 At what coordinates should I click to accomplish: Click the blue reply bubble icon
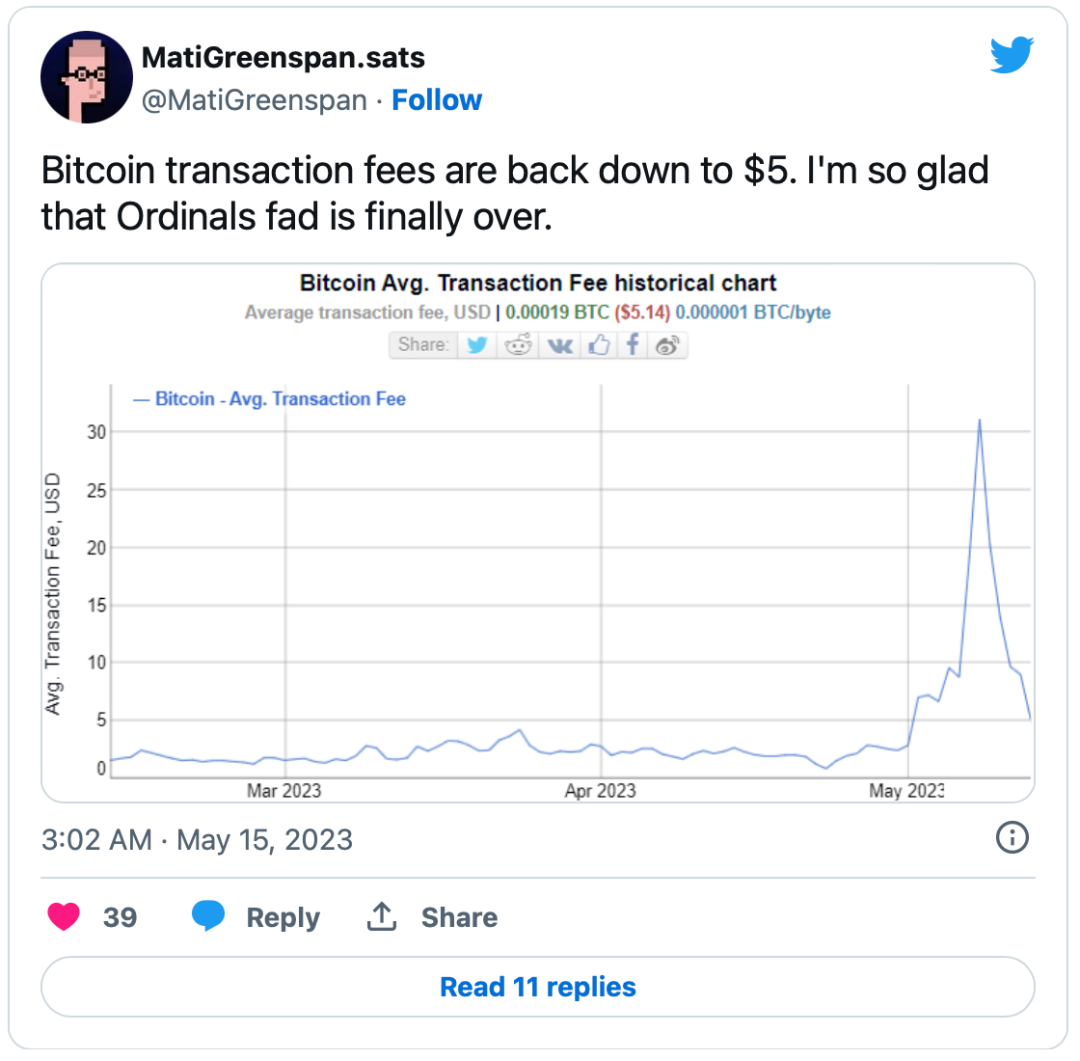pos(208,916)
